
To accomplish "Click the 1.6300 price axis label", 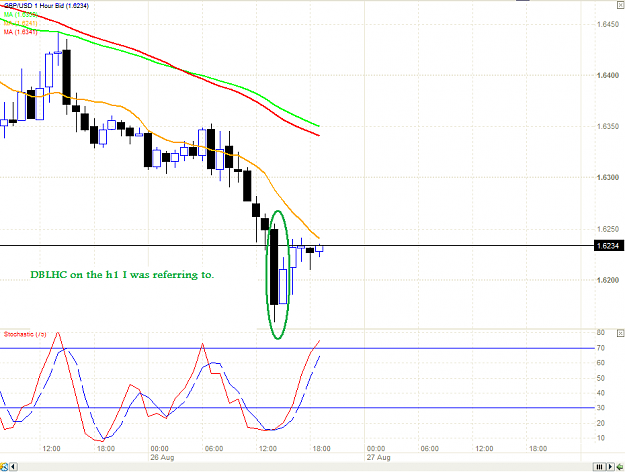I will 608,177.
